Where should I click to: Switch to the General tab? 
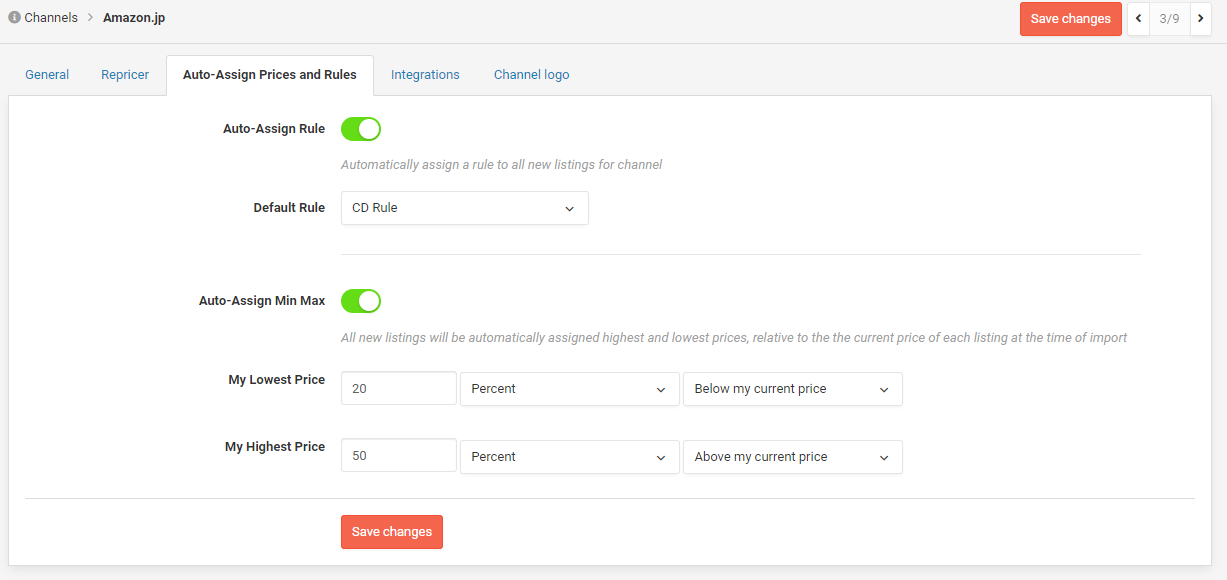coord(47,75)
